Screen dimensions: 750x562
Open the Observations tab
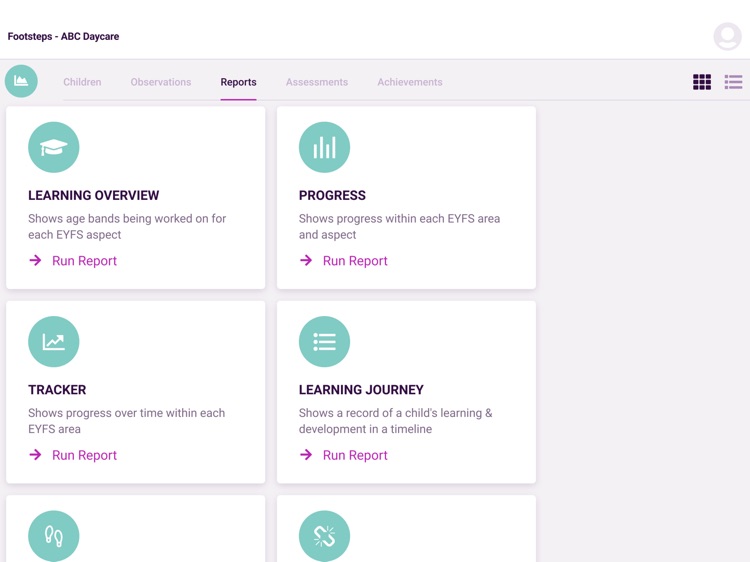pos(161,82)
